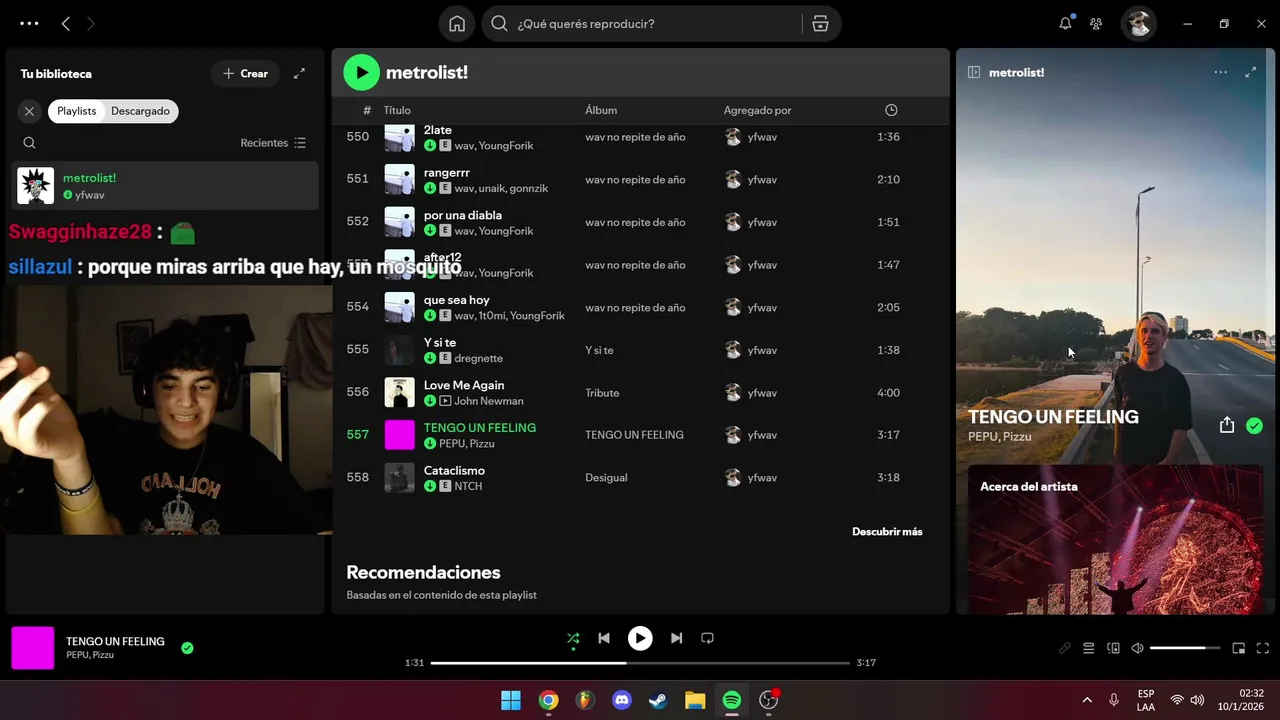Image resolution: width=1280 pixels, height=720 pixels.
Task: Show hidden system tray icons
Action: click(1087, 700)
